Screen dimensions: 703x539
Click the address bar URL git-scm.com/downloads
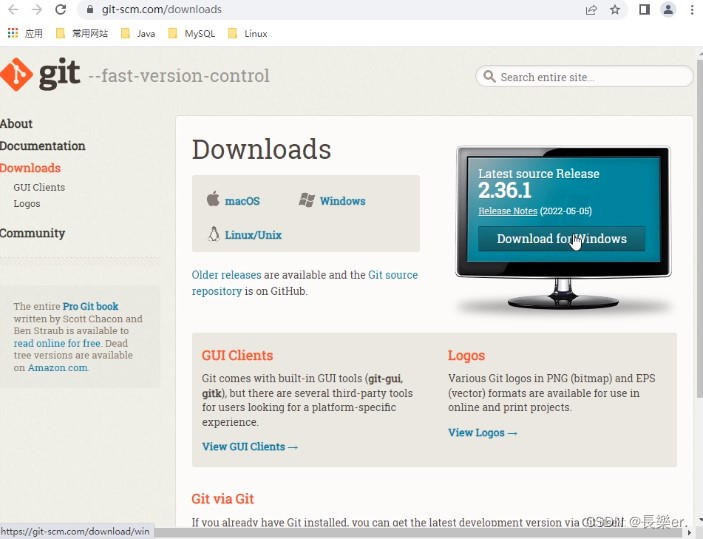tap(161, 9)
